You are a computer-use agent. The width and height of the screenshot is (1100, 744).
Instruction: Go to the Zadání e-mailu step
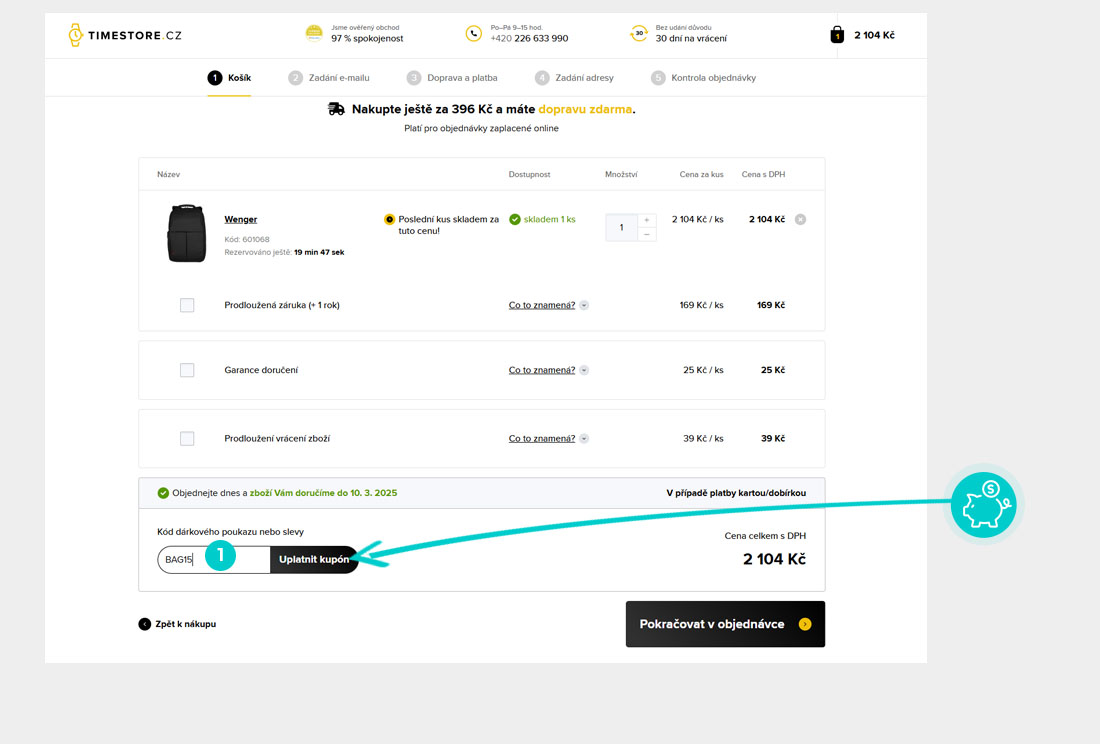pyautogui.click(x=329, y=78)
